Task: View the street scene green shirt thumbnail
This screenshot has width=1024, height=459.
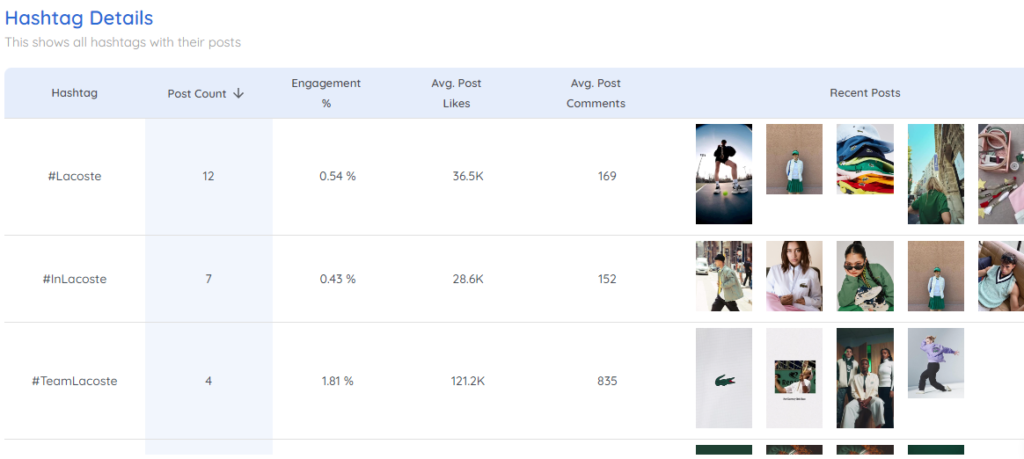Action: tap(935, 174)
